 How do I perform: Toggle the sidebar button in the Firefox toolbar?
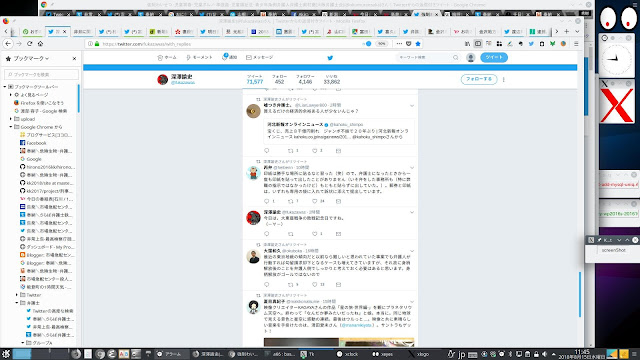(478, 44)
